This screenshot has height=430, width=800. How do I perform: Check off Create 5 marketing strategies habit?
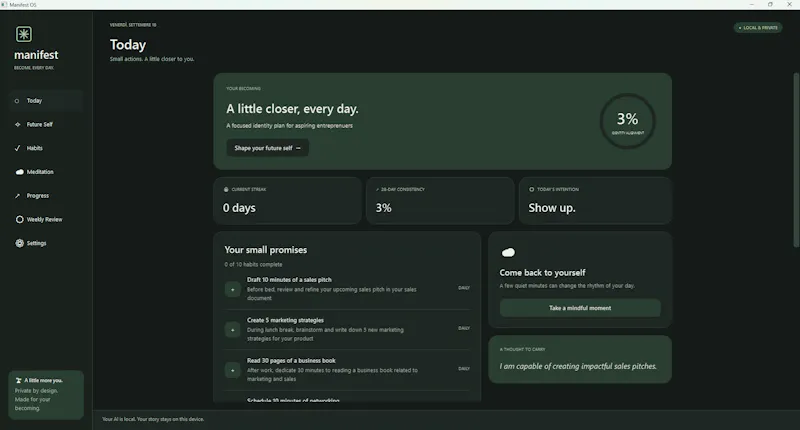coord(233,330)
